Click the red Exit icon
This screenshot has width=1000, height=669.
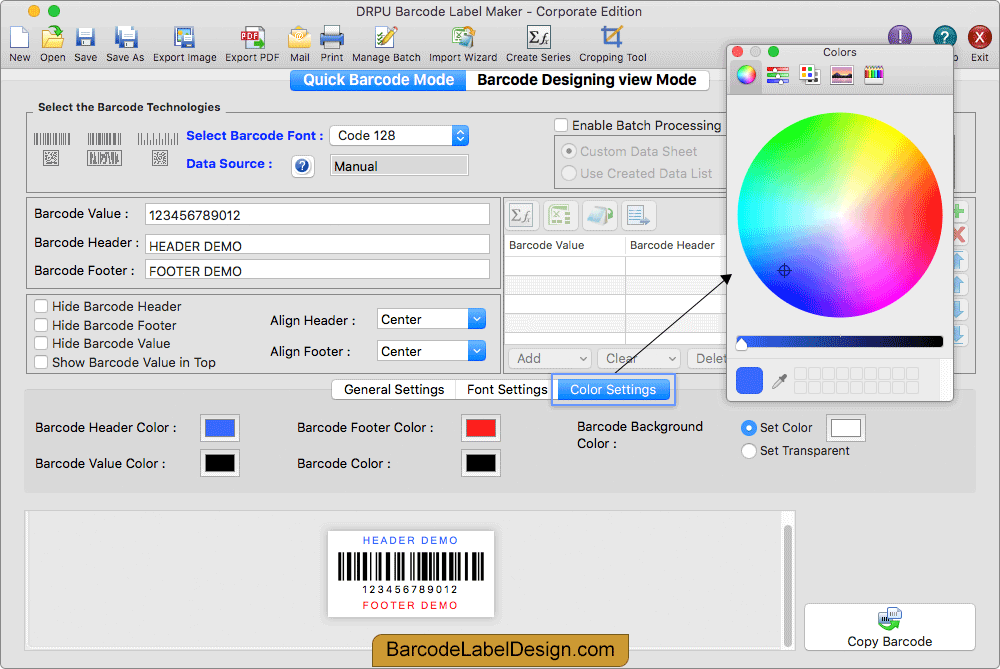pos(979,38)
